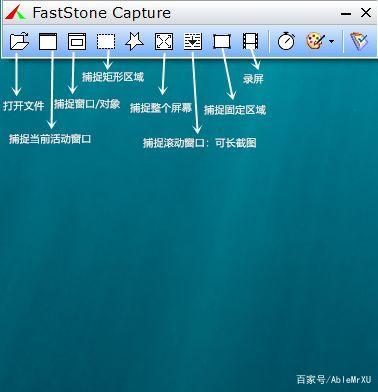The height and width of the screenshot is (392, 378).
Task: Expand the output destination dropdown arrow
Action: (331, 42)
